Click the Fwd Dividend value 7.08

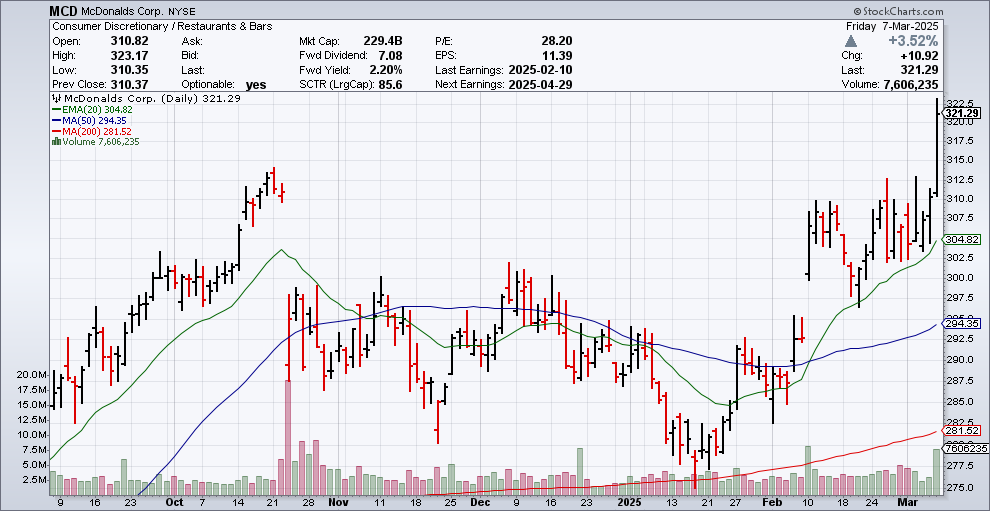391,56
